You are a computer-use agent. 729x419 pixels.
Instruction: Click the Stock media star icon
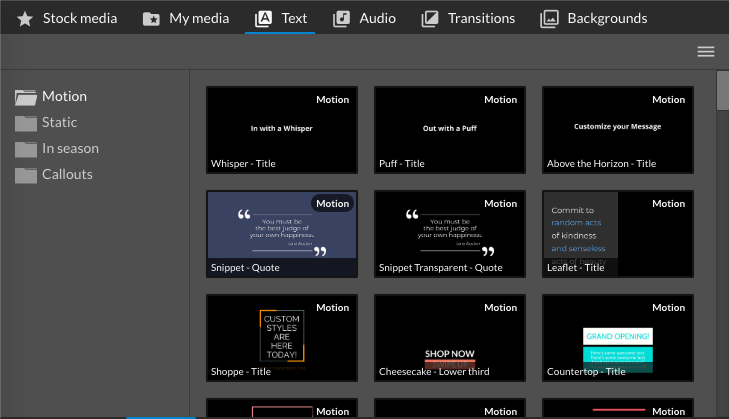pyautogui.click(x=25, y=18)
